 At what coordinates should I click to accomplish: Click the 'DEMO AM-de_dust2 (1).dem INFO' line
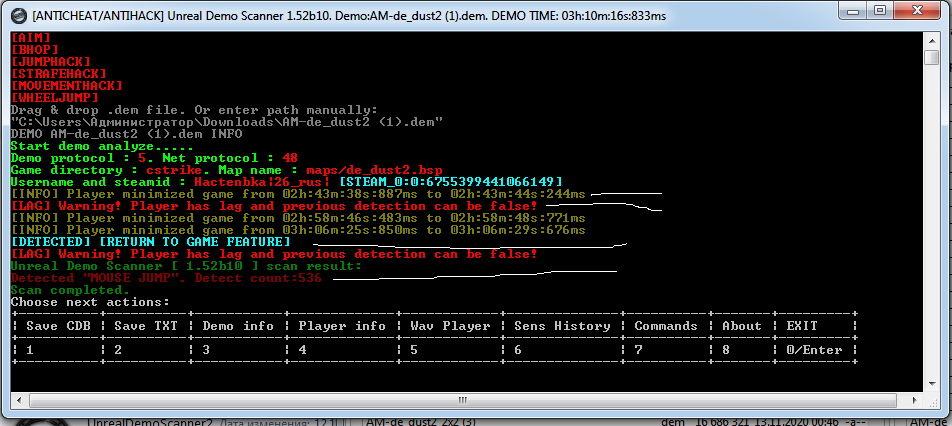[x=126, y=134]
